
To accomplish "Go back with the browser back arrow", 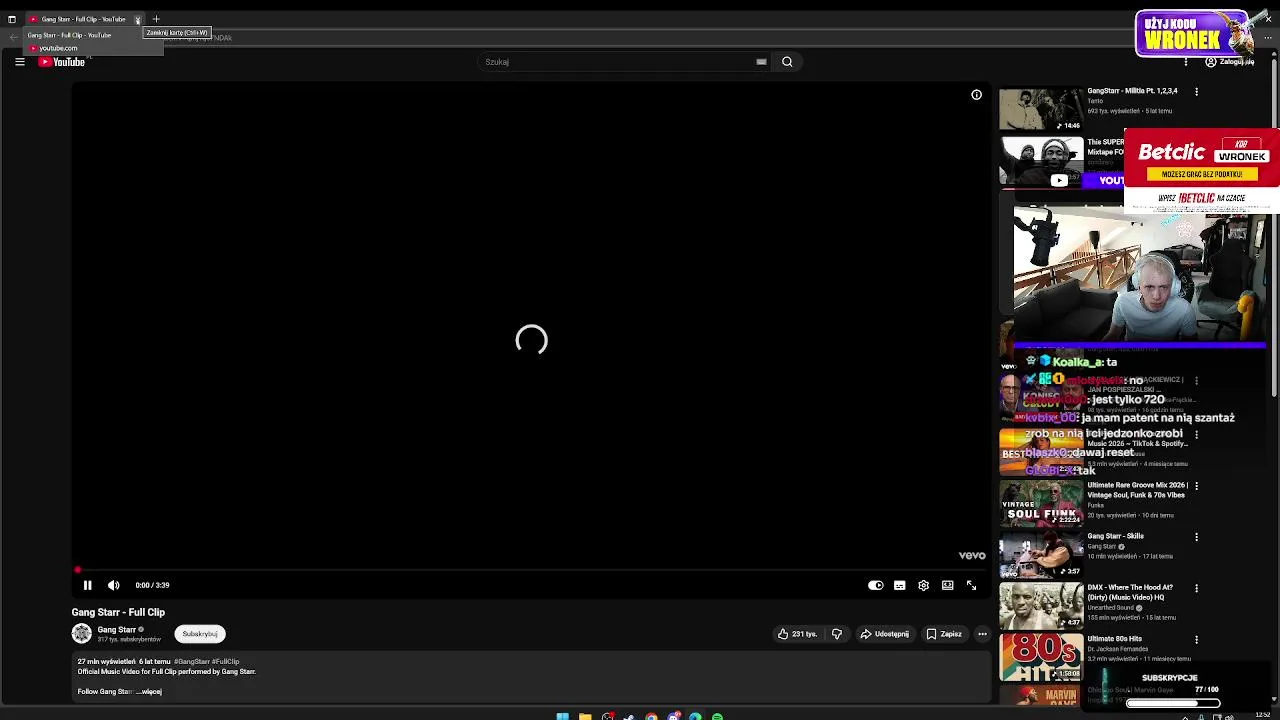I will pyautogui.click(x=13, y=37).
